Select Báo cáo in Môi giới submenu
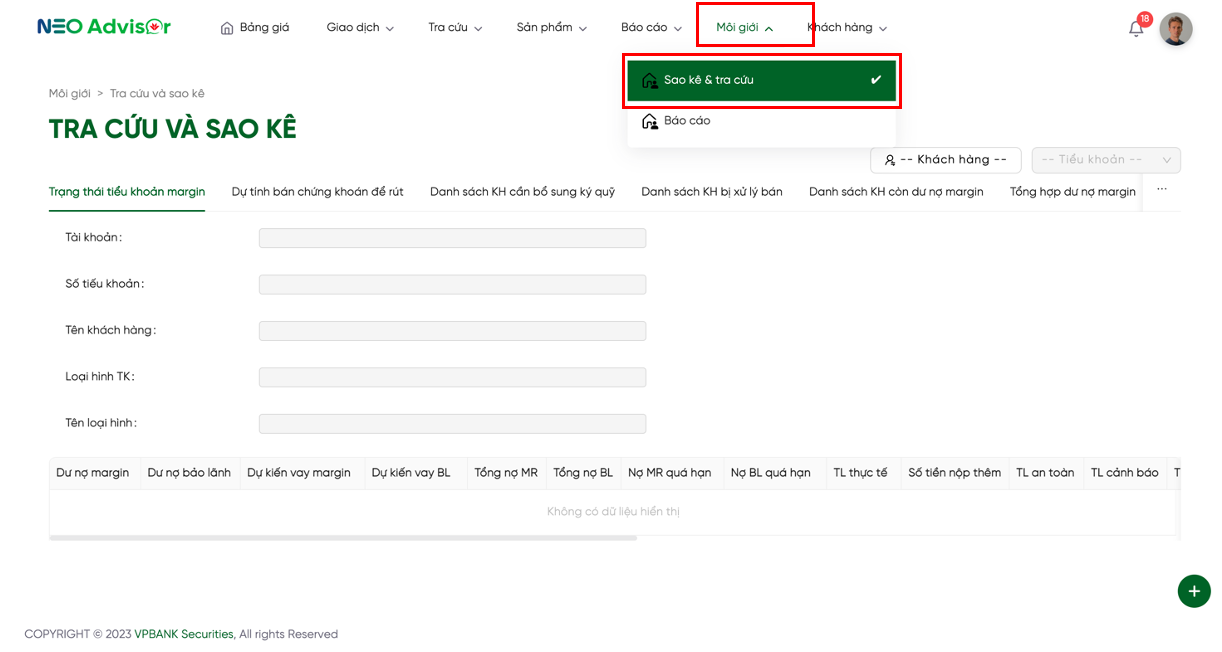 point(687,121)
